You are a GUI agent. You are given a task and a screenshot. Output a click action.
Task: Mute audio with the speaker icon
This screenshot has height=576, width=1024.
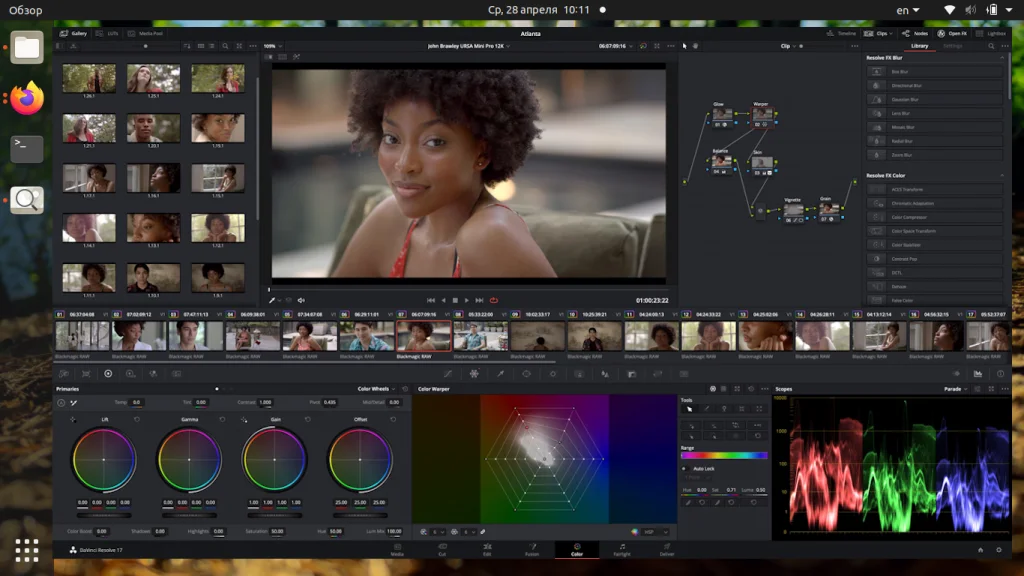301,300
